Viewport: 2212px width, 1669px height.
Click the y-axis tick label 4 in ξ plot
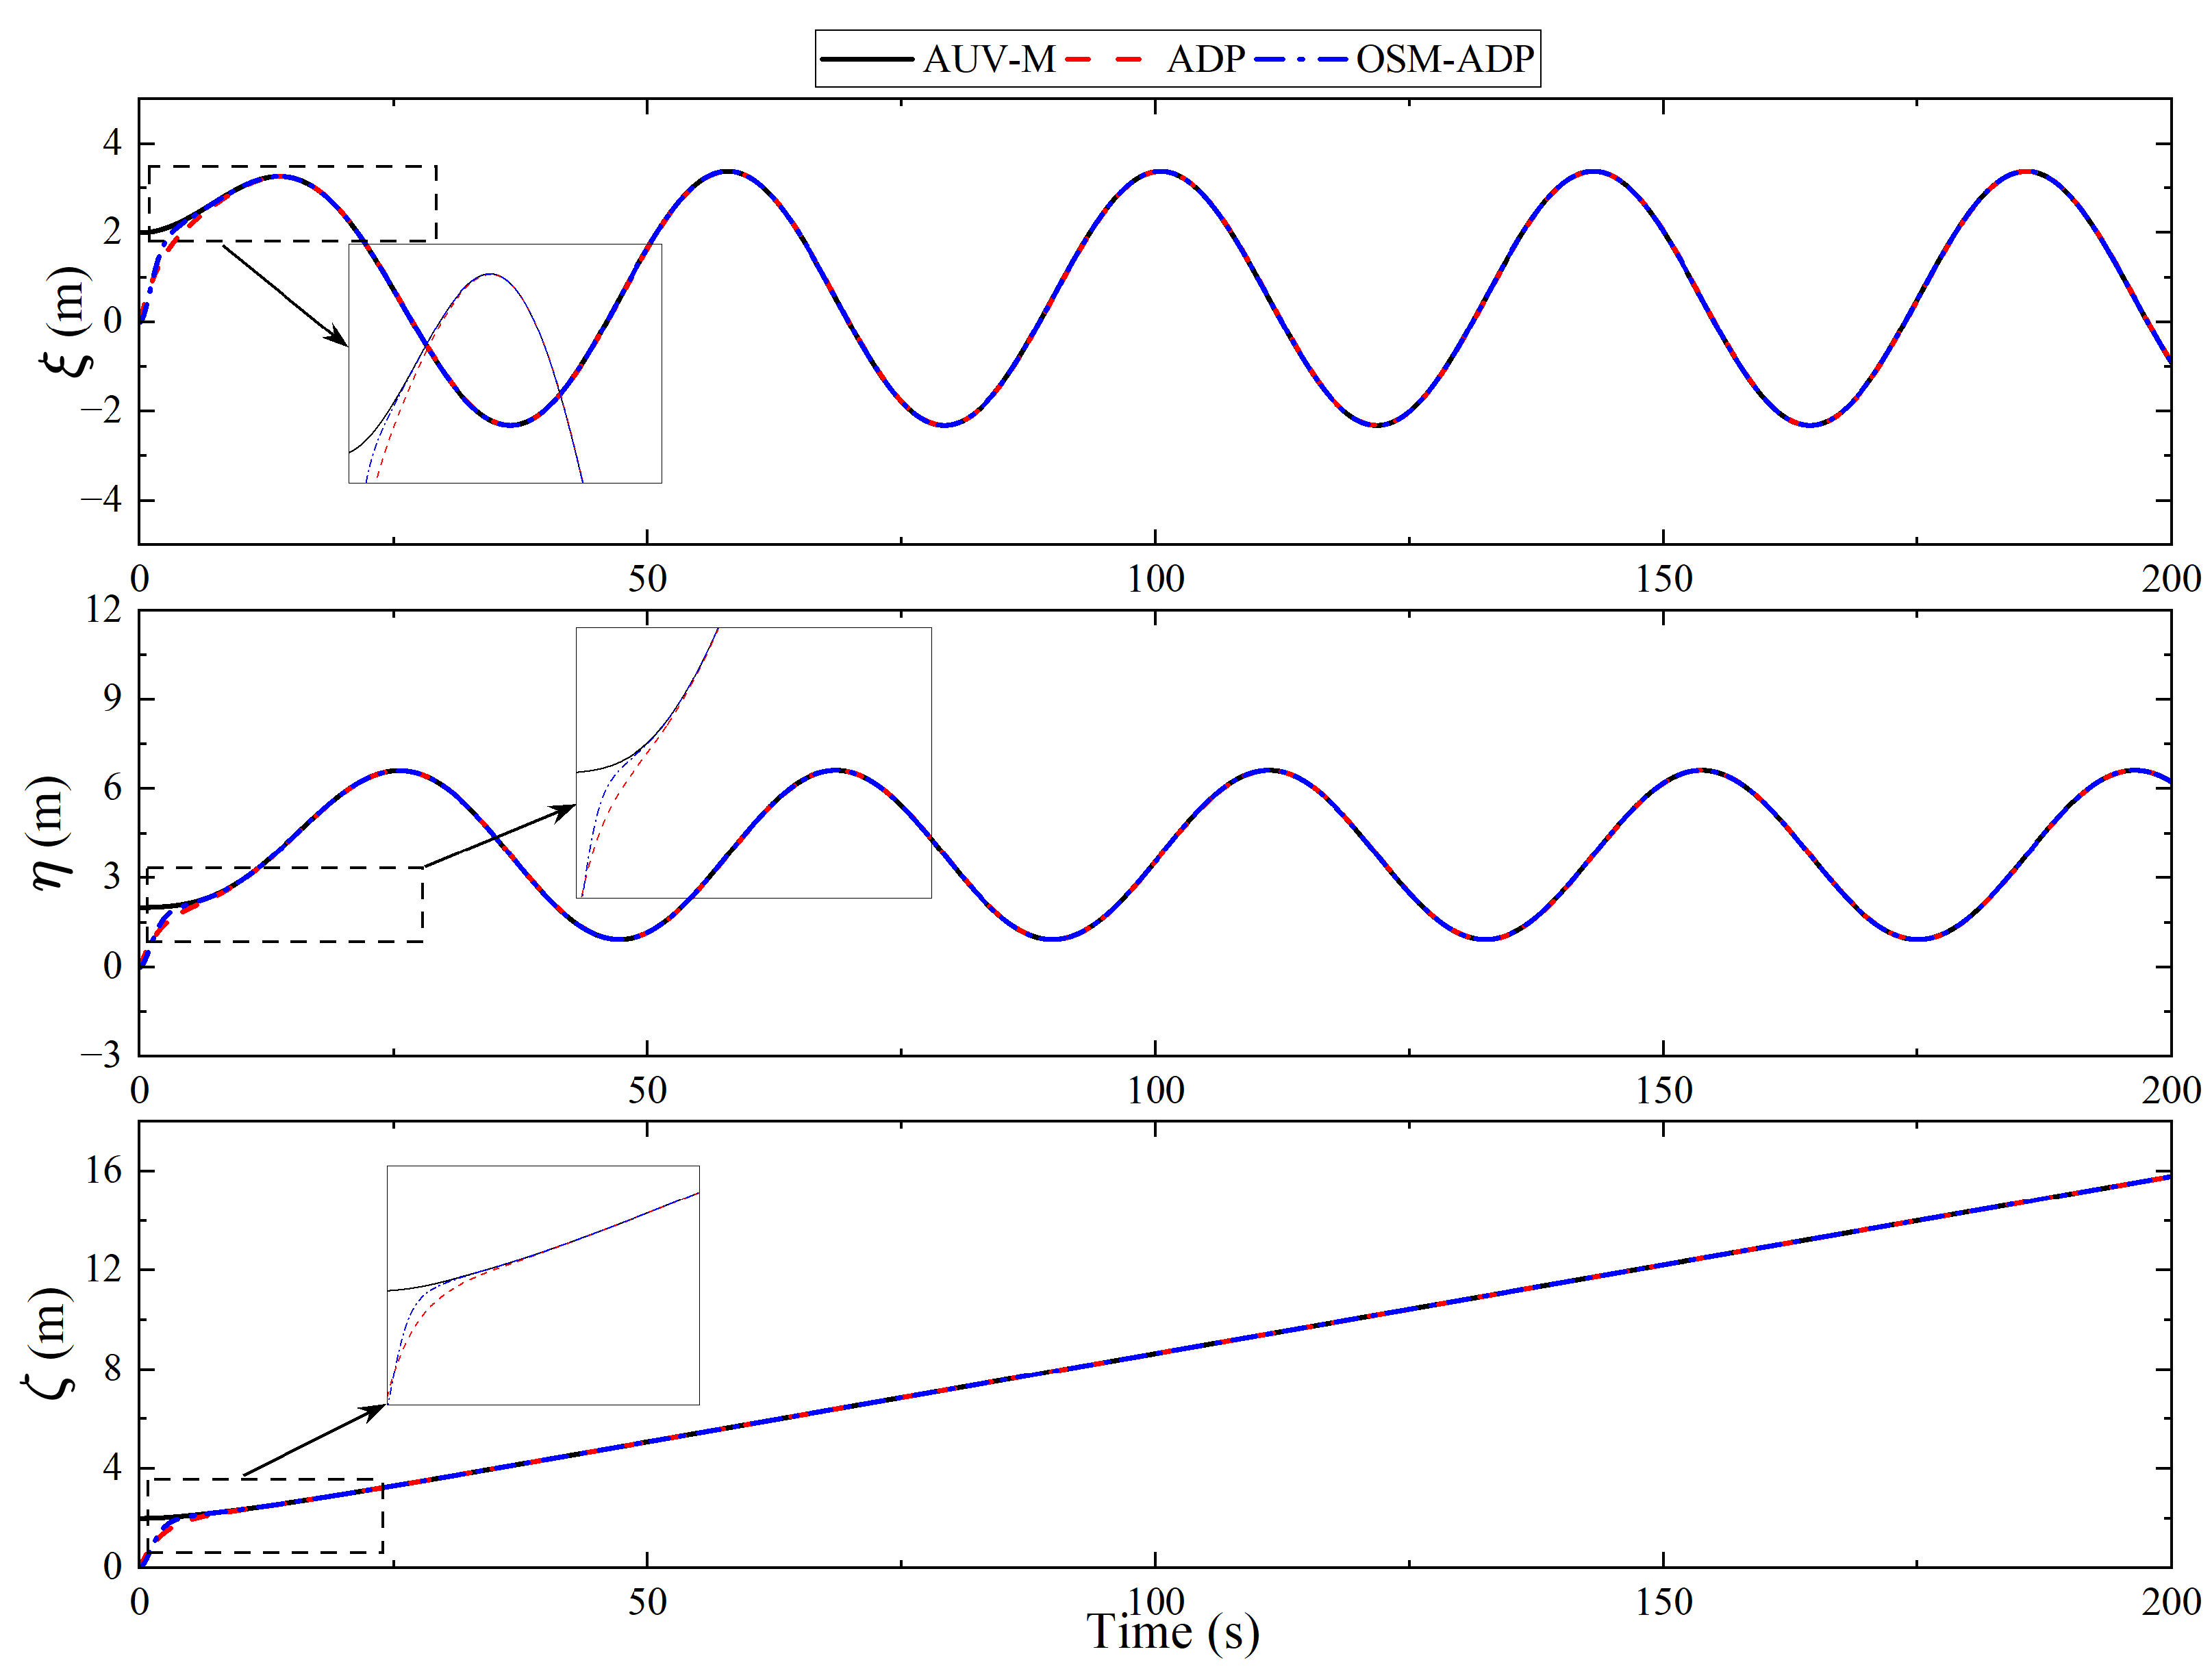(112, 143)
